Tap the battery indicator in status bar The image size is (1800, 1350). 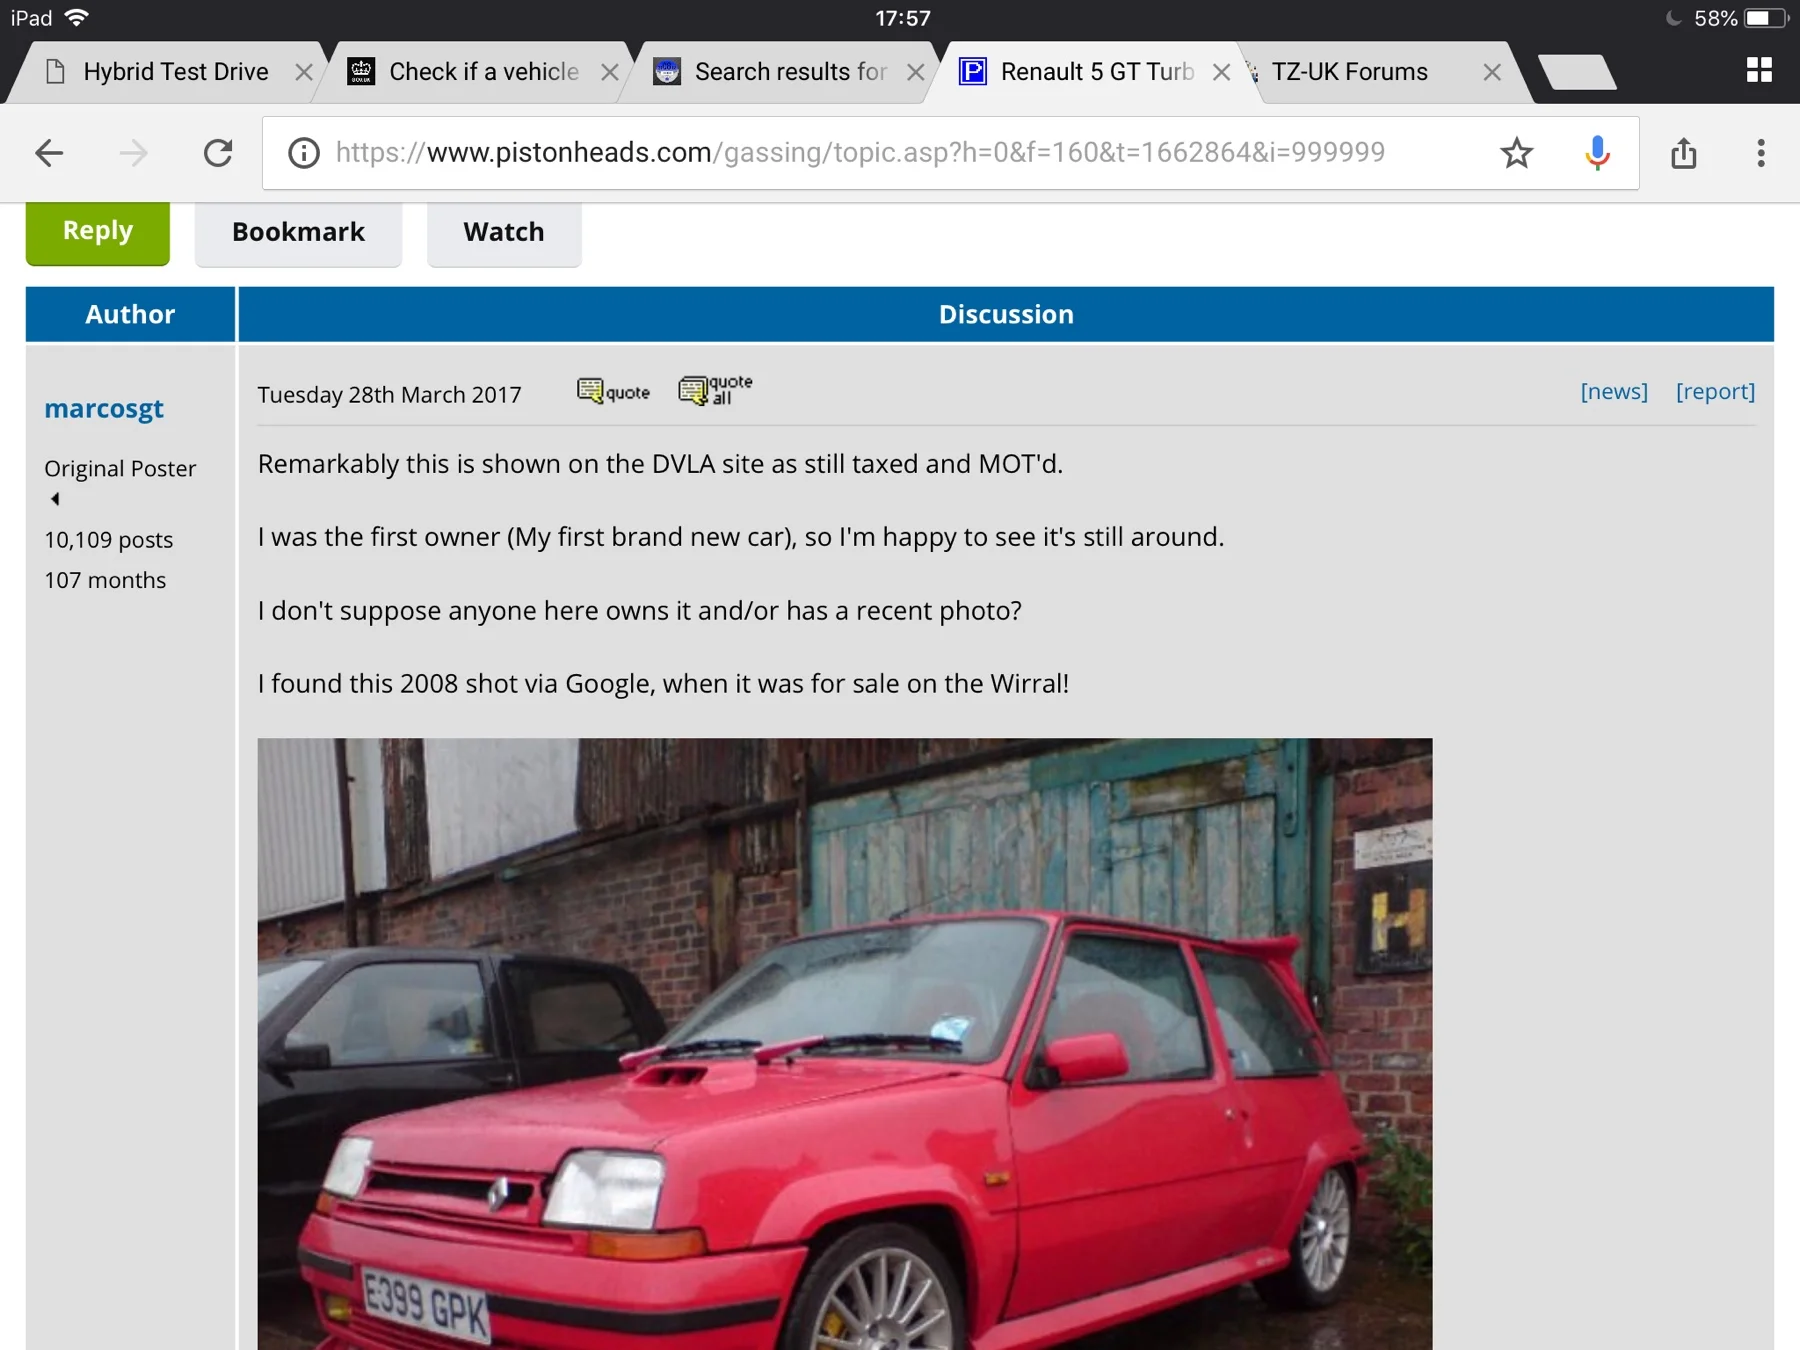point(1765,18)
